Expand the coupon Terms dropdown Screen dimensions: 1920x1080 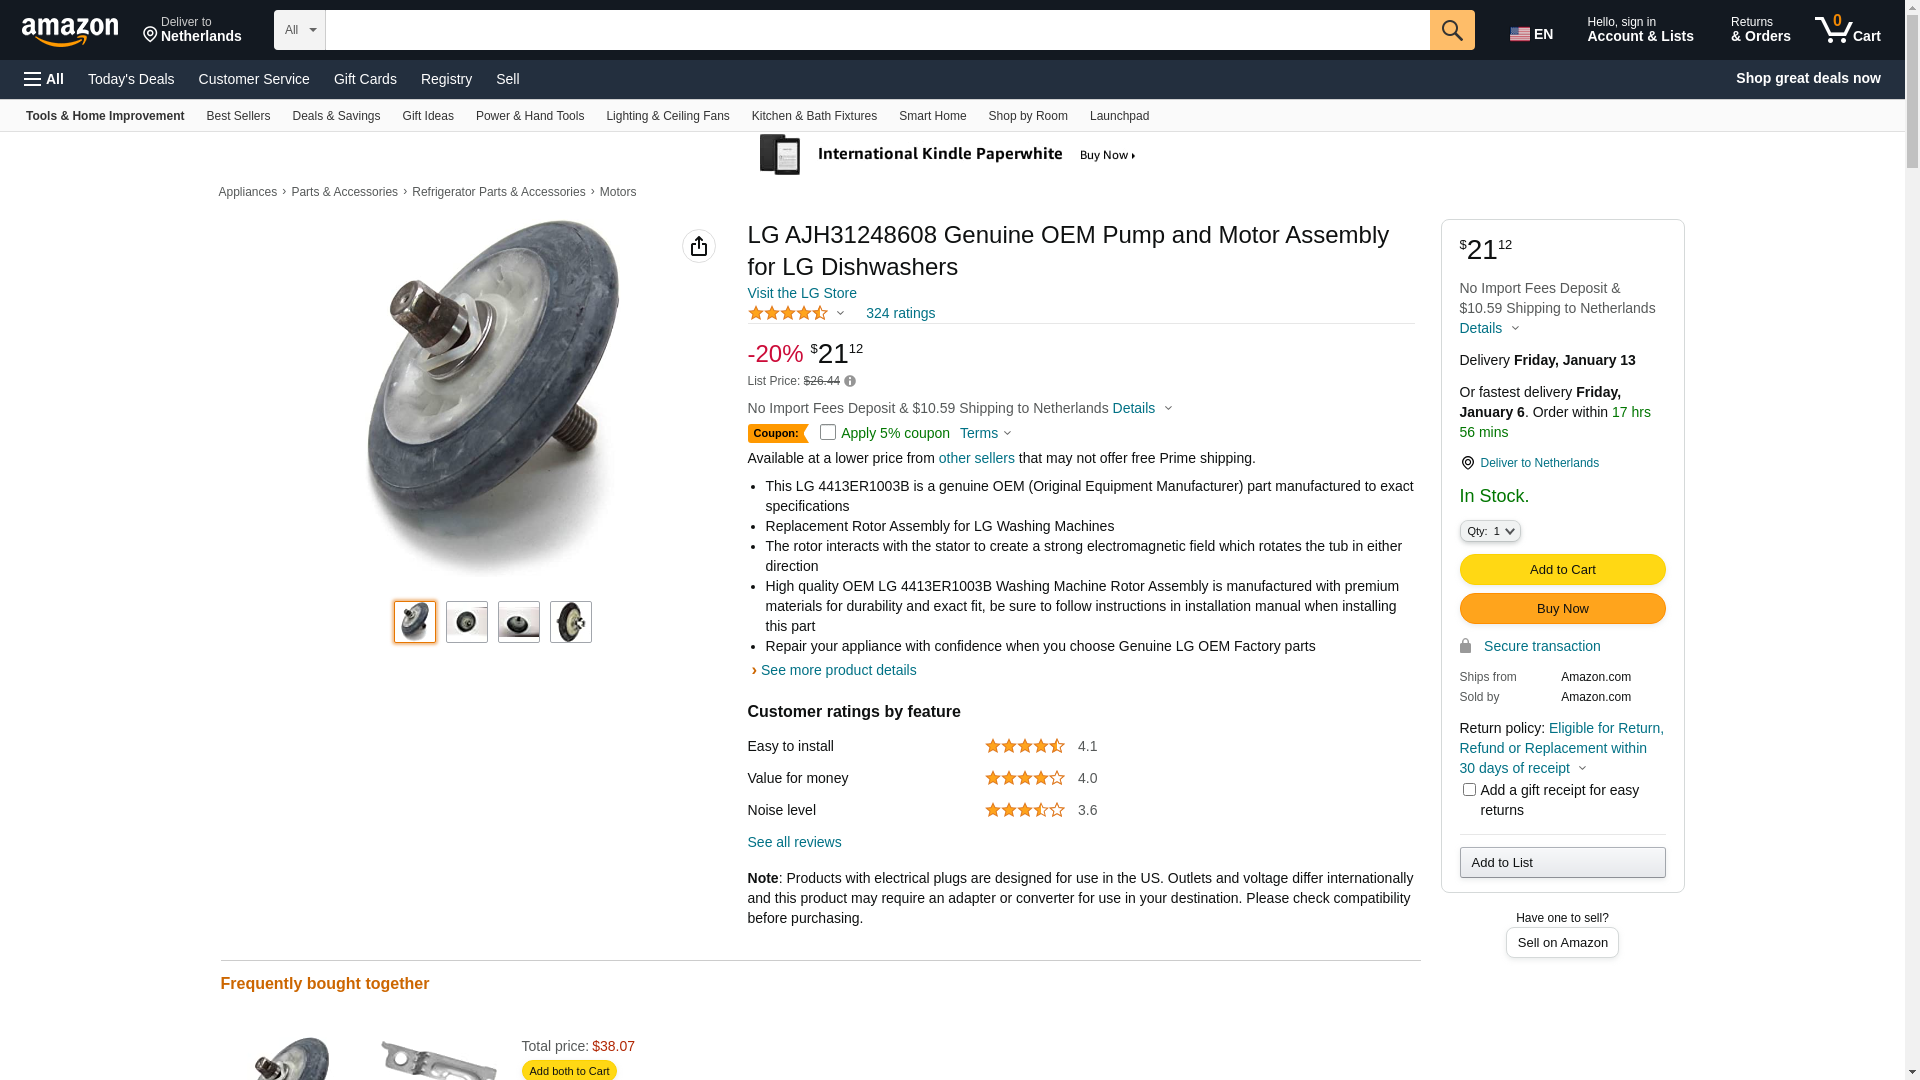point(986,434)
